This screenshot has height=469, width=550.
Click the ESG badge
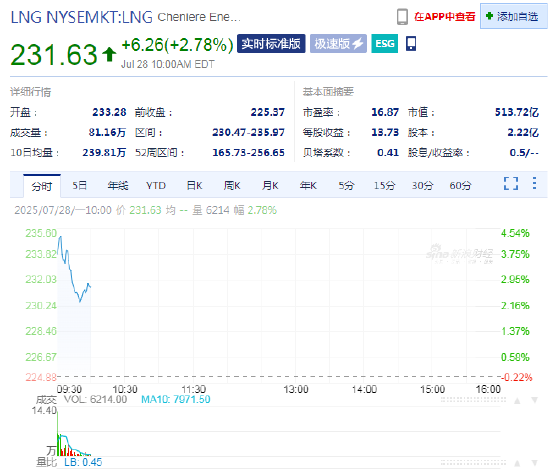(x=384, y=44)
